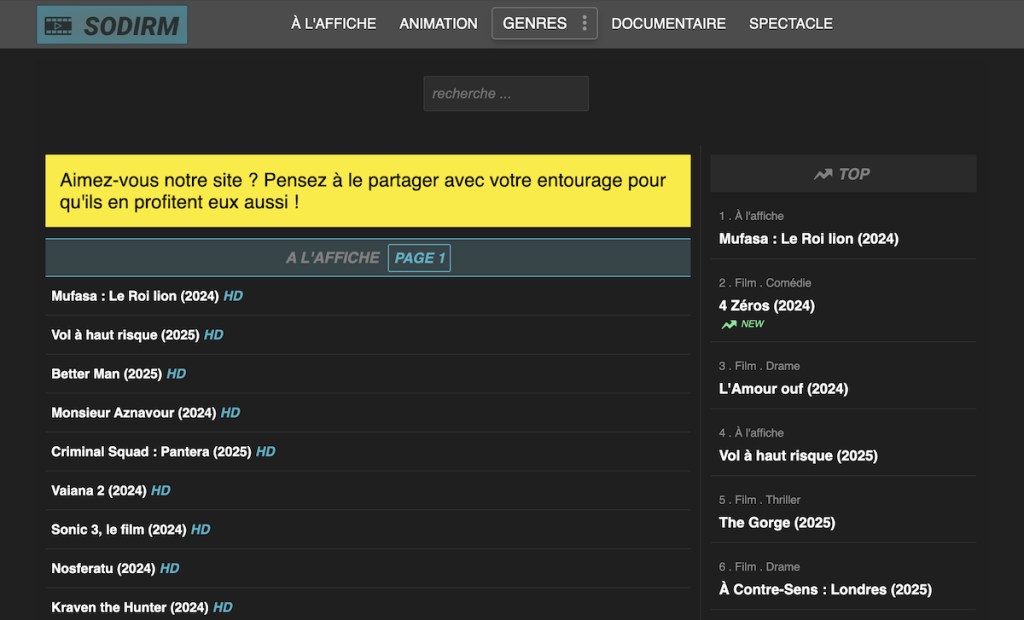This screenshot has height=620, width=1024.
Task: Click the HD badge next to Mufasa
Action: tap(232, 295)
